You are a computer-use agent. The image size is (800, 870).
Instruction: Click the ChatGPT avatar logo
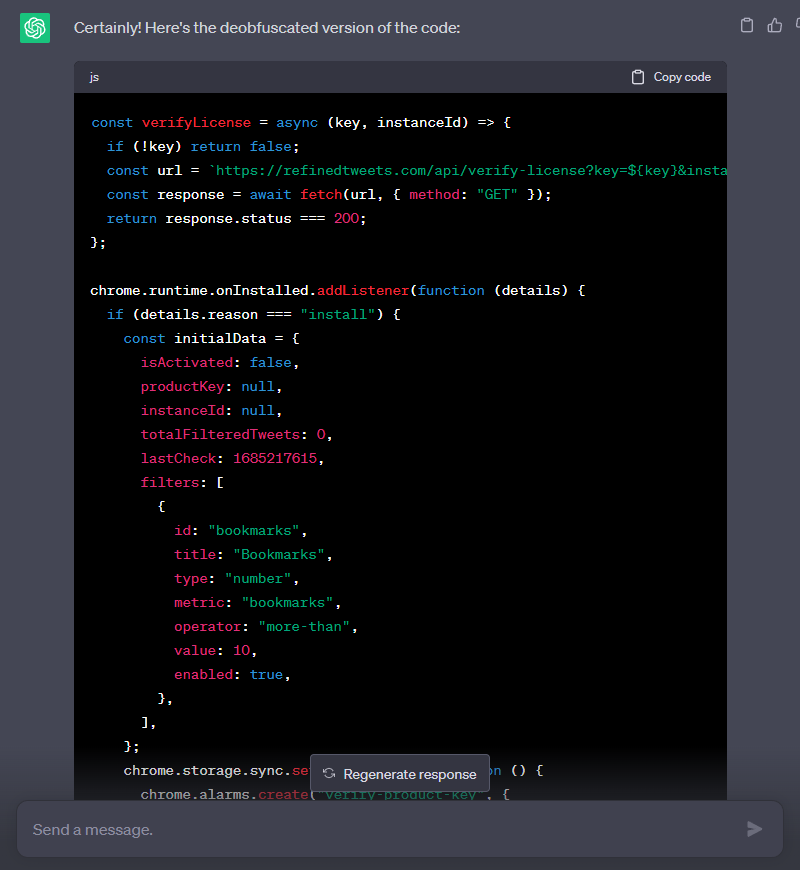click(35, 28)
